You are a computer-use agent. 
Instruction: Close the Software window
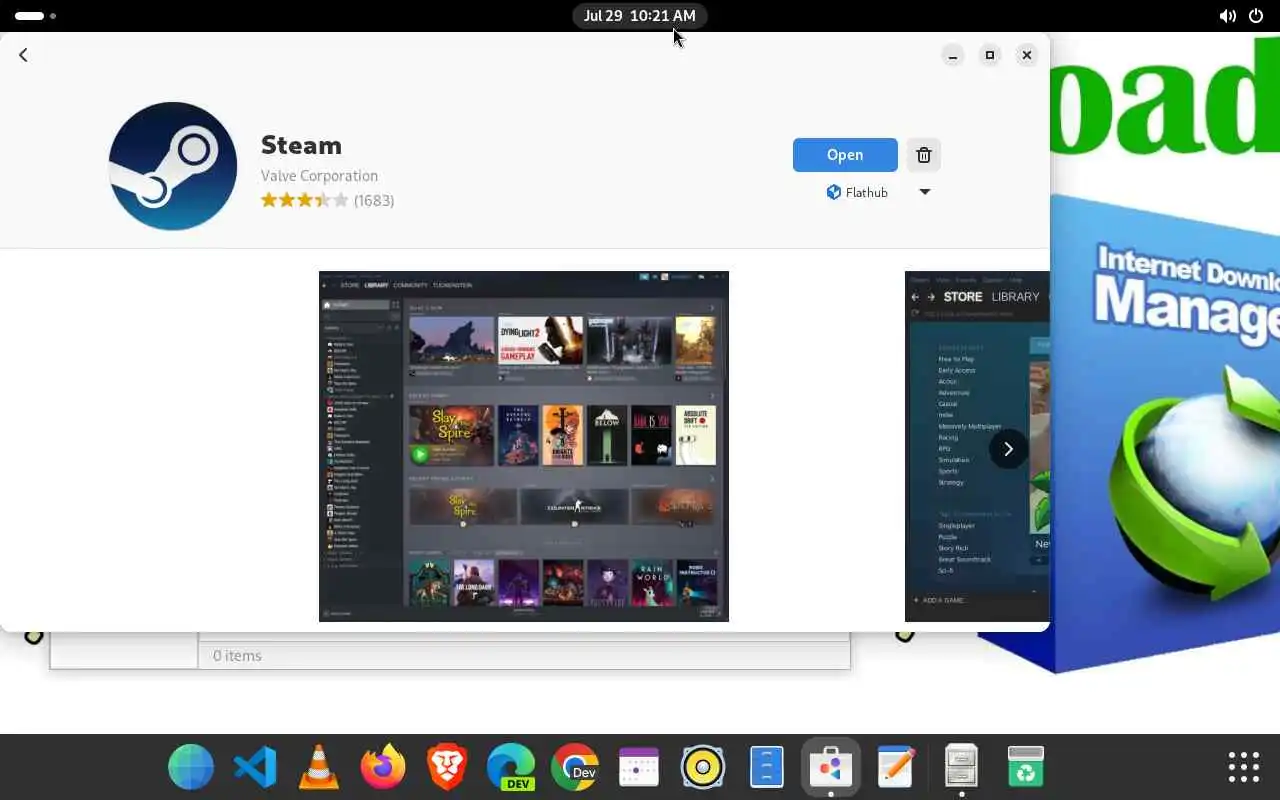(x=1027, y=55)
